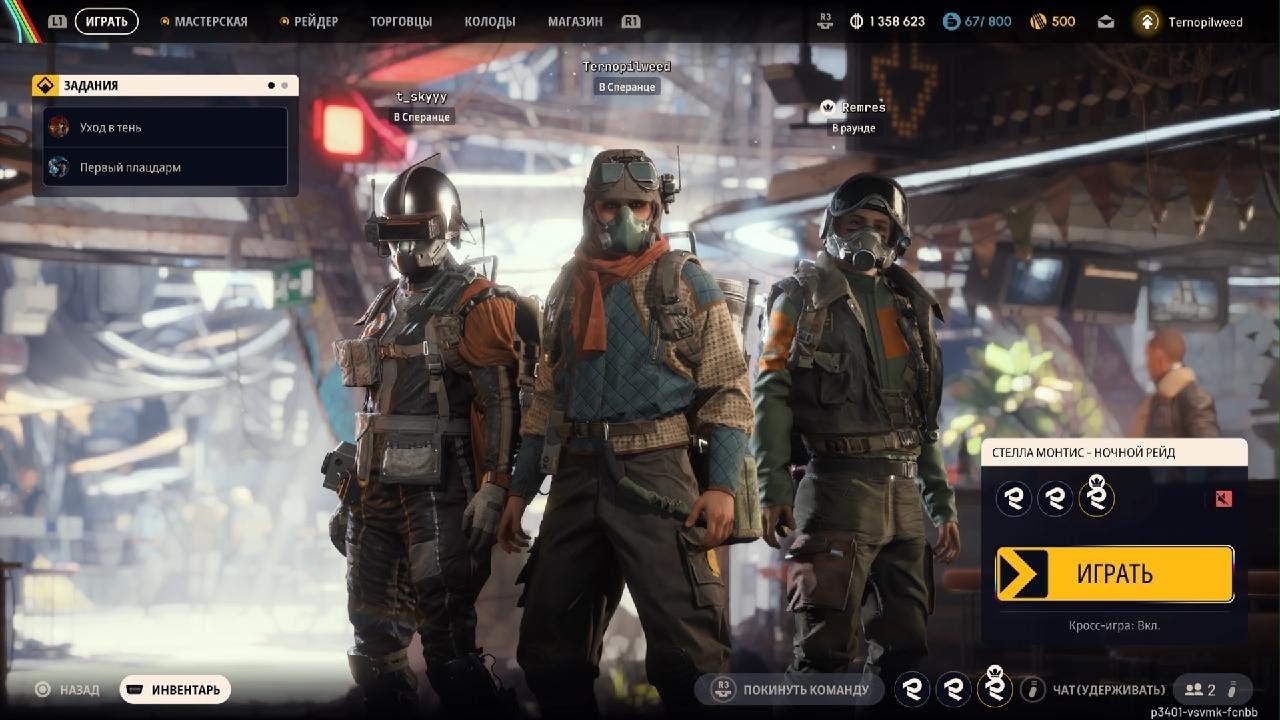Click the Первый плацдарм quest portrait icon
The image size is (1280, 720).
point(59,167)
